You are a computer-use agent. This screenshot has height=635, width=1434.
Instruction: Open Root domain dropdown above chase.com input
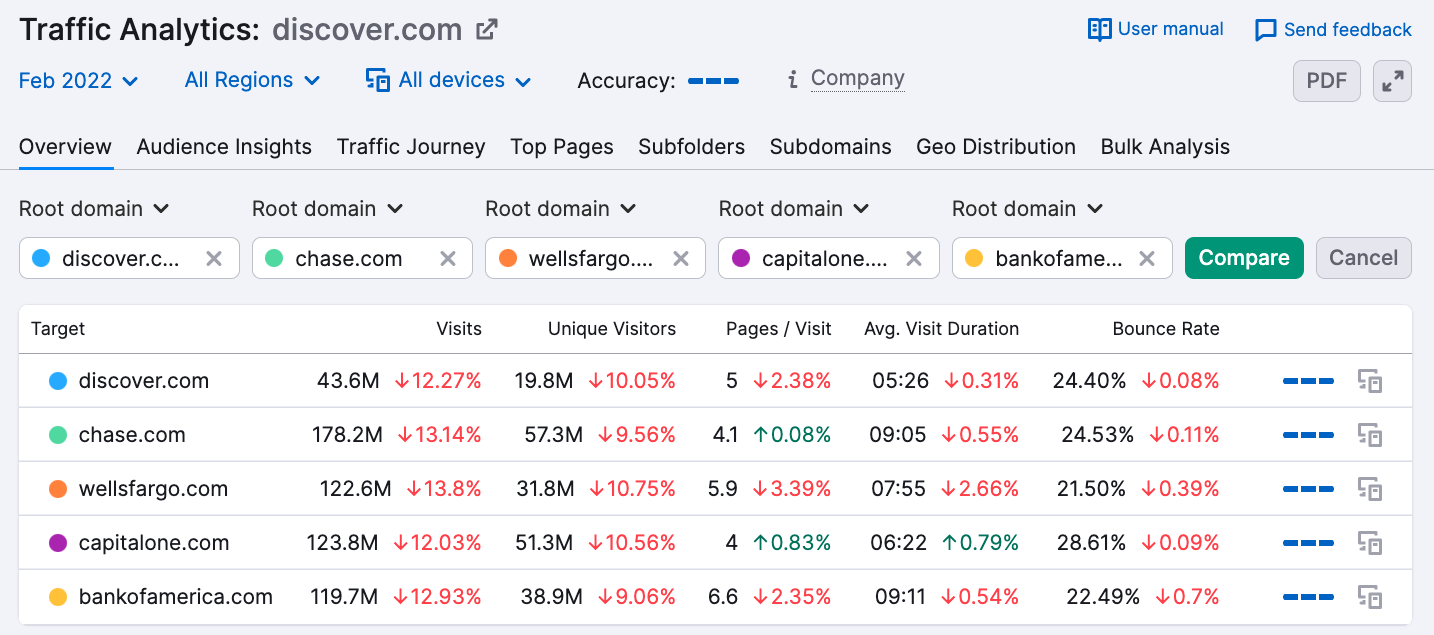coord(328,209)
